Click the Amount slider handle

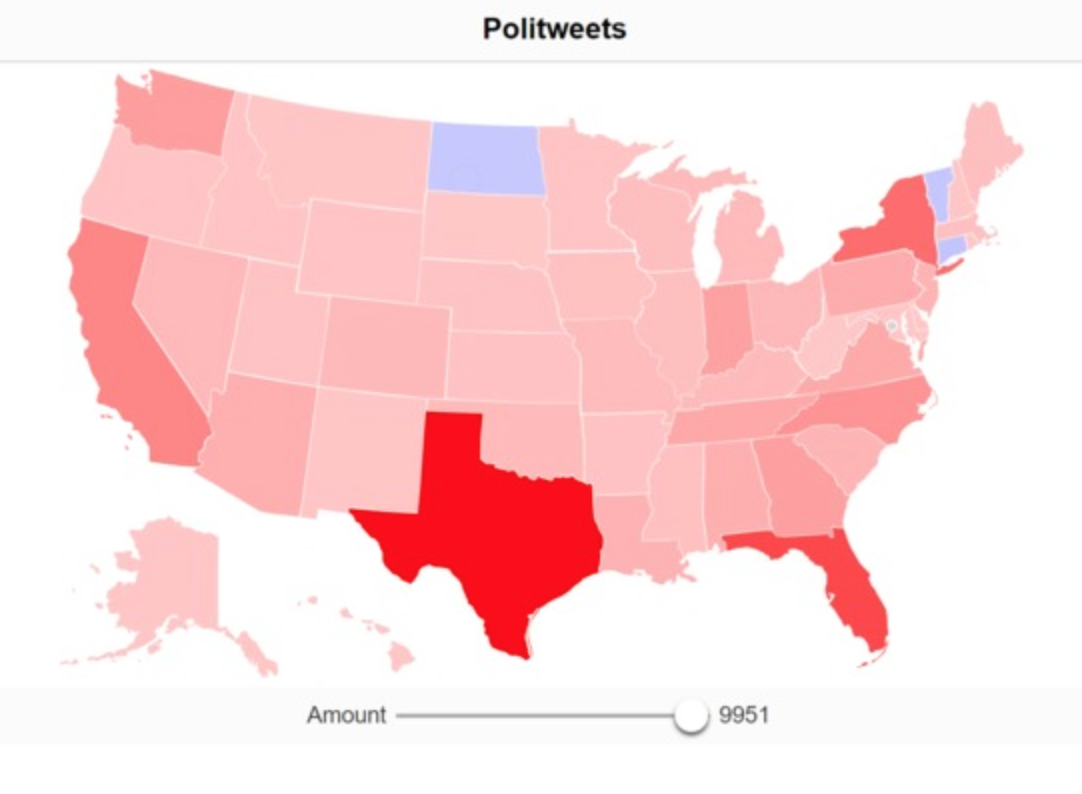pyautogui.click(x=690, y=716)
